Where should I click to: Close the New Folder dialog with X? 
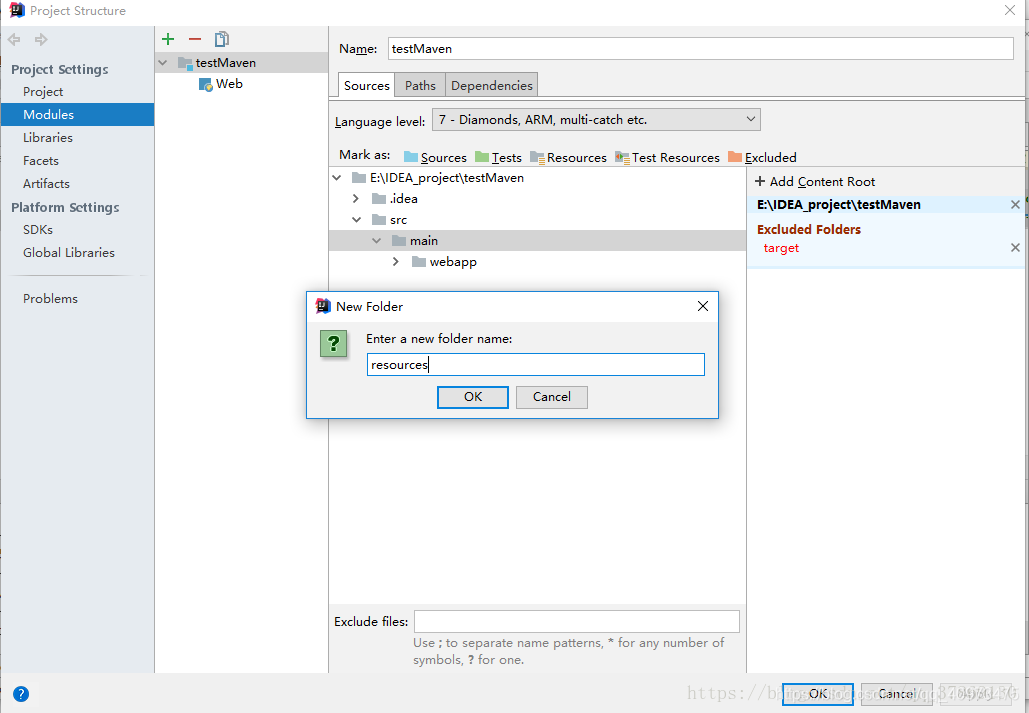pos(703,307)
